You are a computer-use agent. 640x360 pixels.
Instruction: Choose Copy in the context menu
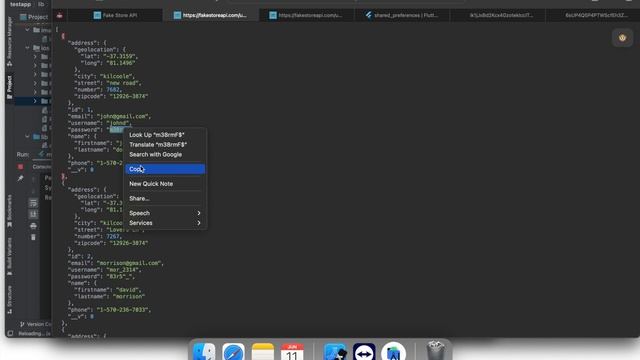(165, 169)
